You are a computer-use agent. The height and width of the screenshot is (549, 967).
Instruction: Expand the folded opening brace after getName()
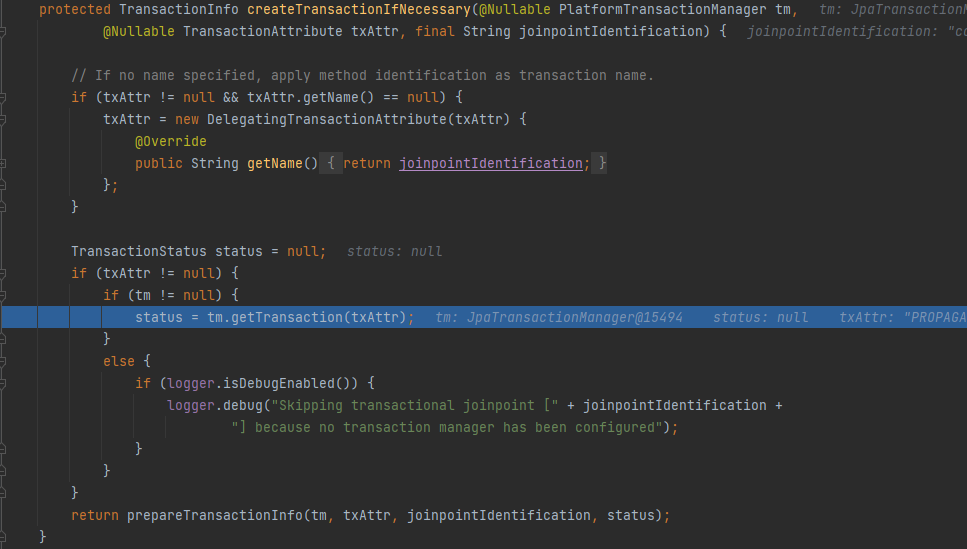pyautogui.click(x=331, y=163)
